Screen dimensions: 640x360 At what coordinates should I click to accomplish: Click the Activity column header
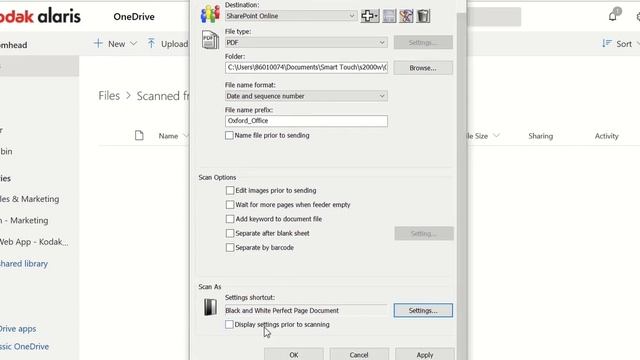607,136
